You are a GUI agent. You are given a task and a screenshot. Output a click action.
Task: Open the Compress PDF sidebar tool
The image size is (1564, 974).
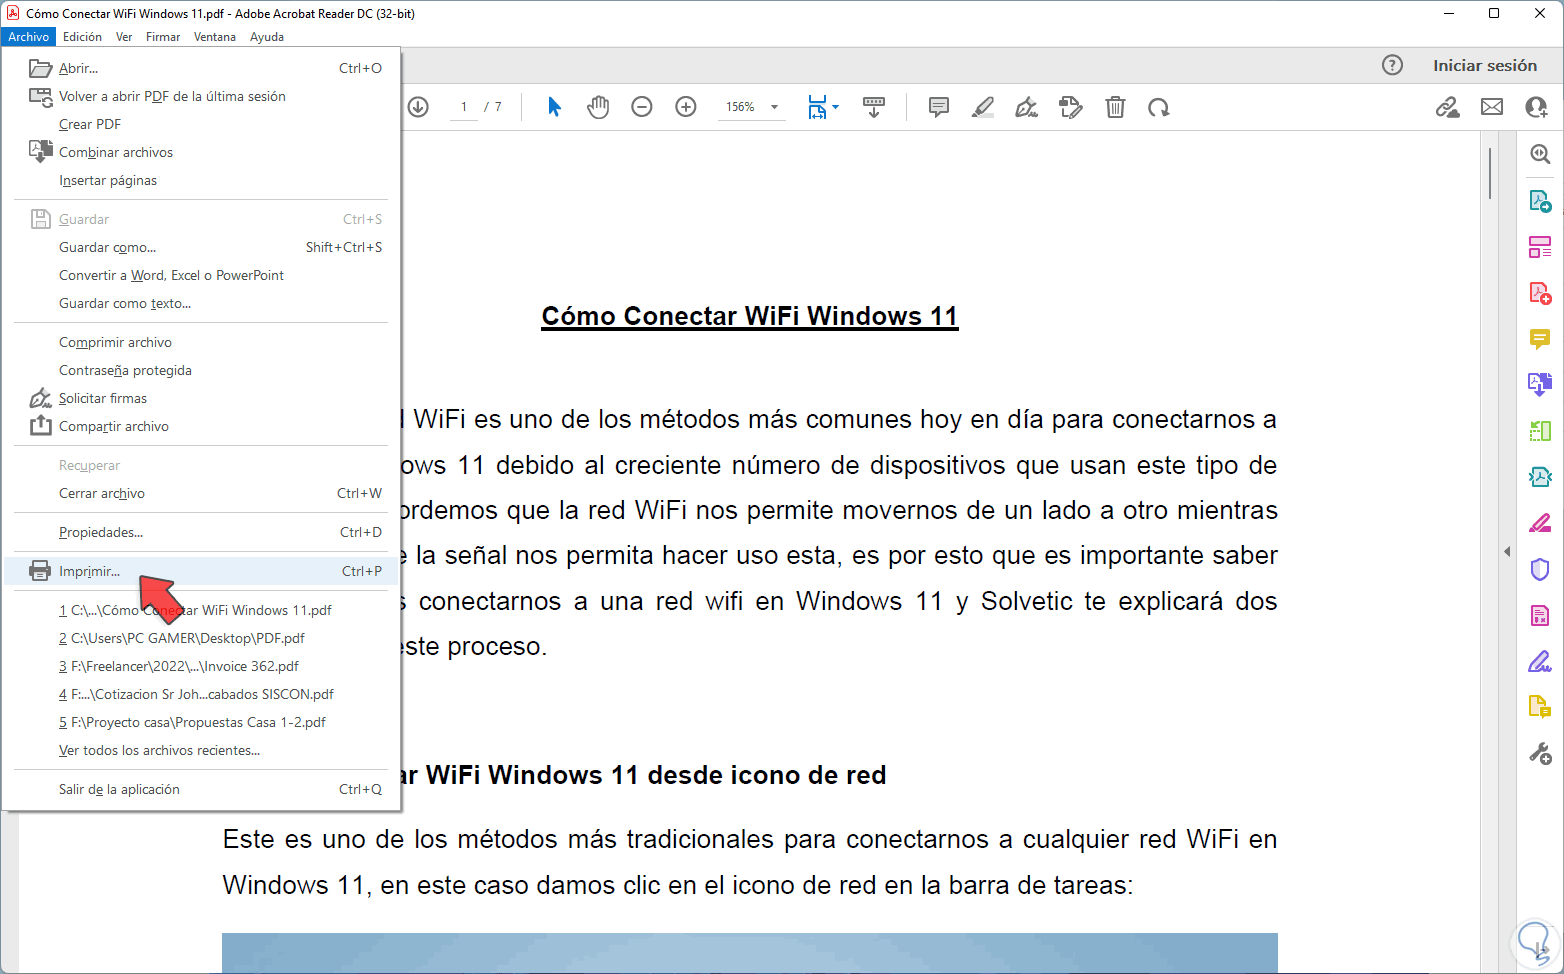pyautogui.click(x=1540, y=477)
